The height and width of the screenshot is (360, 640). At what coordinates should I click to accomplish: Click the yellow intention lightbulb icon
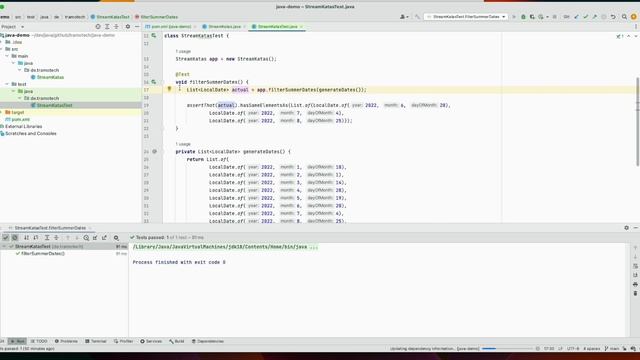[169, 89]
